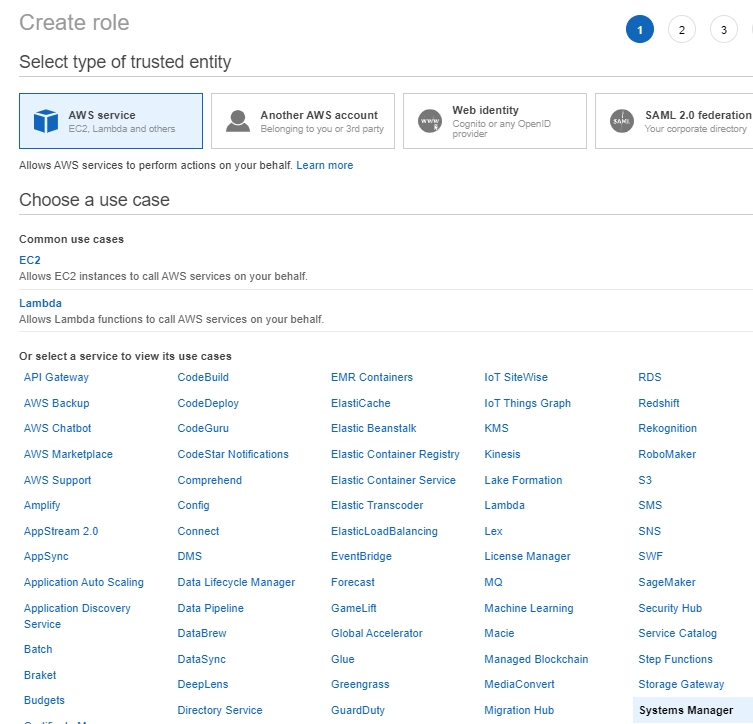Select AWS Backup service
Screen dimensions: 753x724
(57, 403)
